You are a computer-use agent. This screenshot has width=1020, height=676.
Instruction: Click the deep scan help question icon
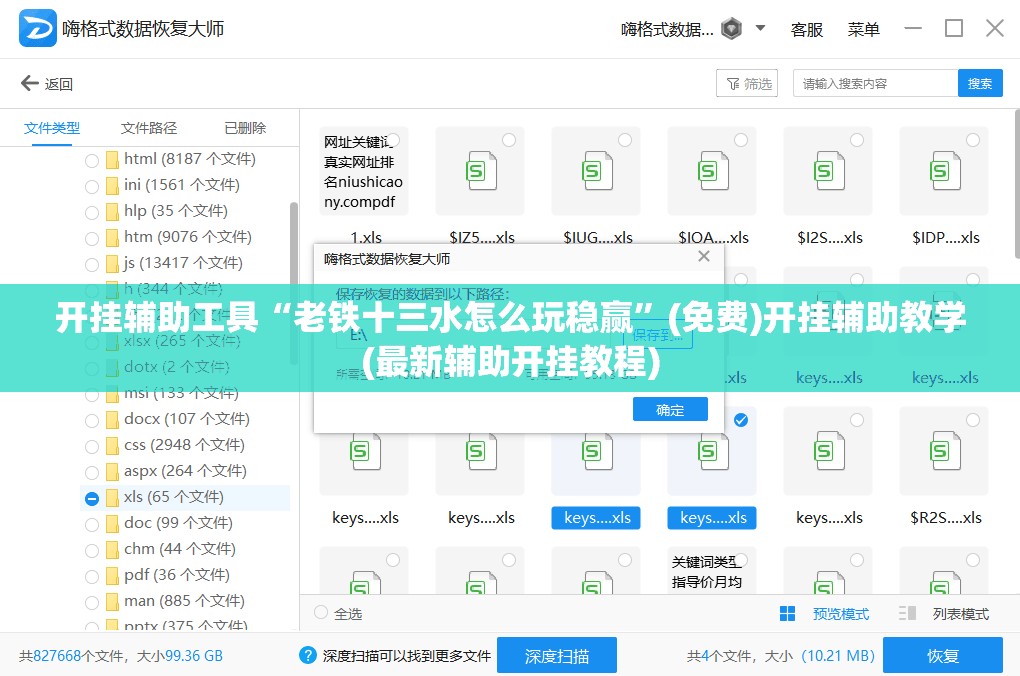click(308, 655)
